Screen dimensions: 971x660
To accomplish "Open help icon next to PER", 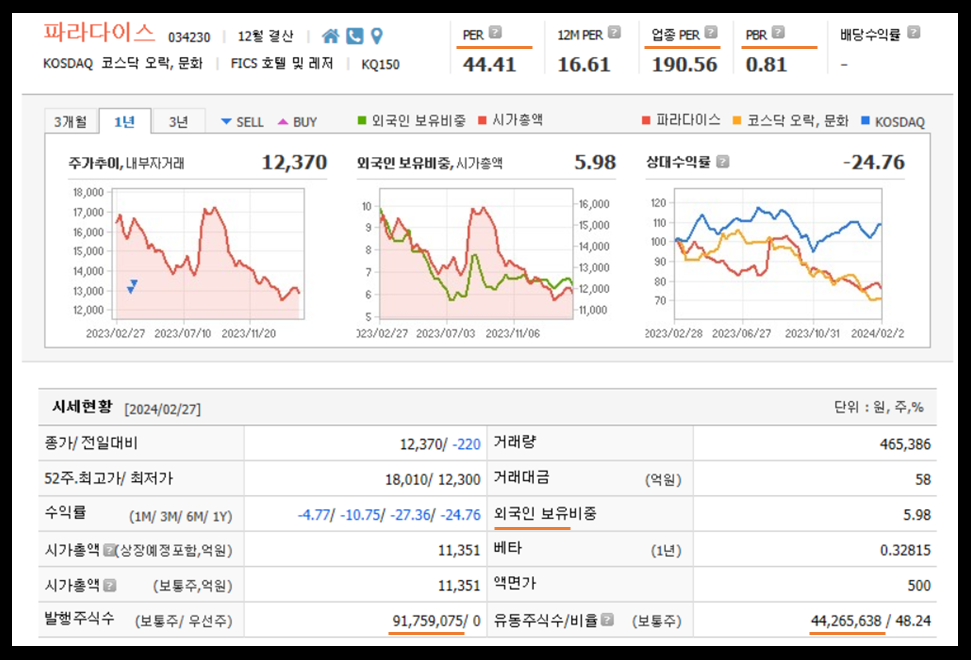I will point(495,32).
